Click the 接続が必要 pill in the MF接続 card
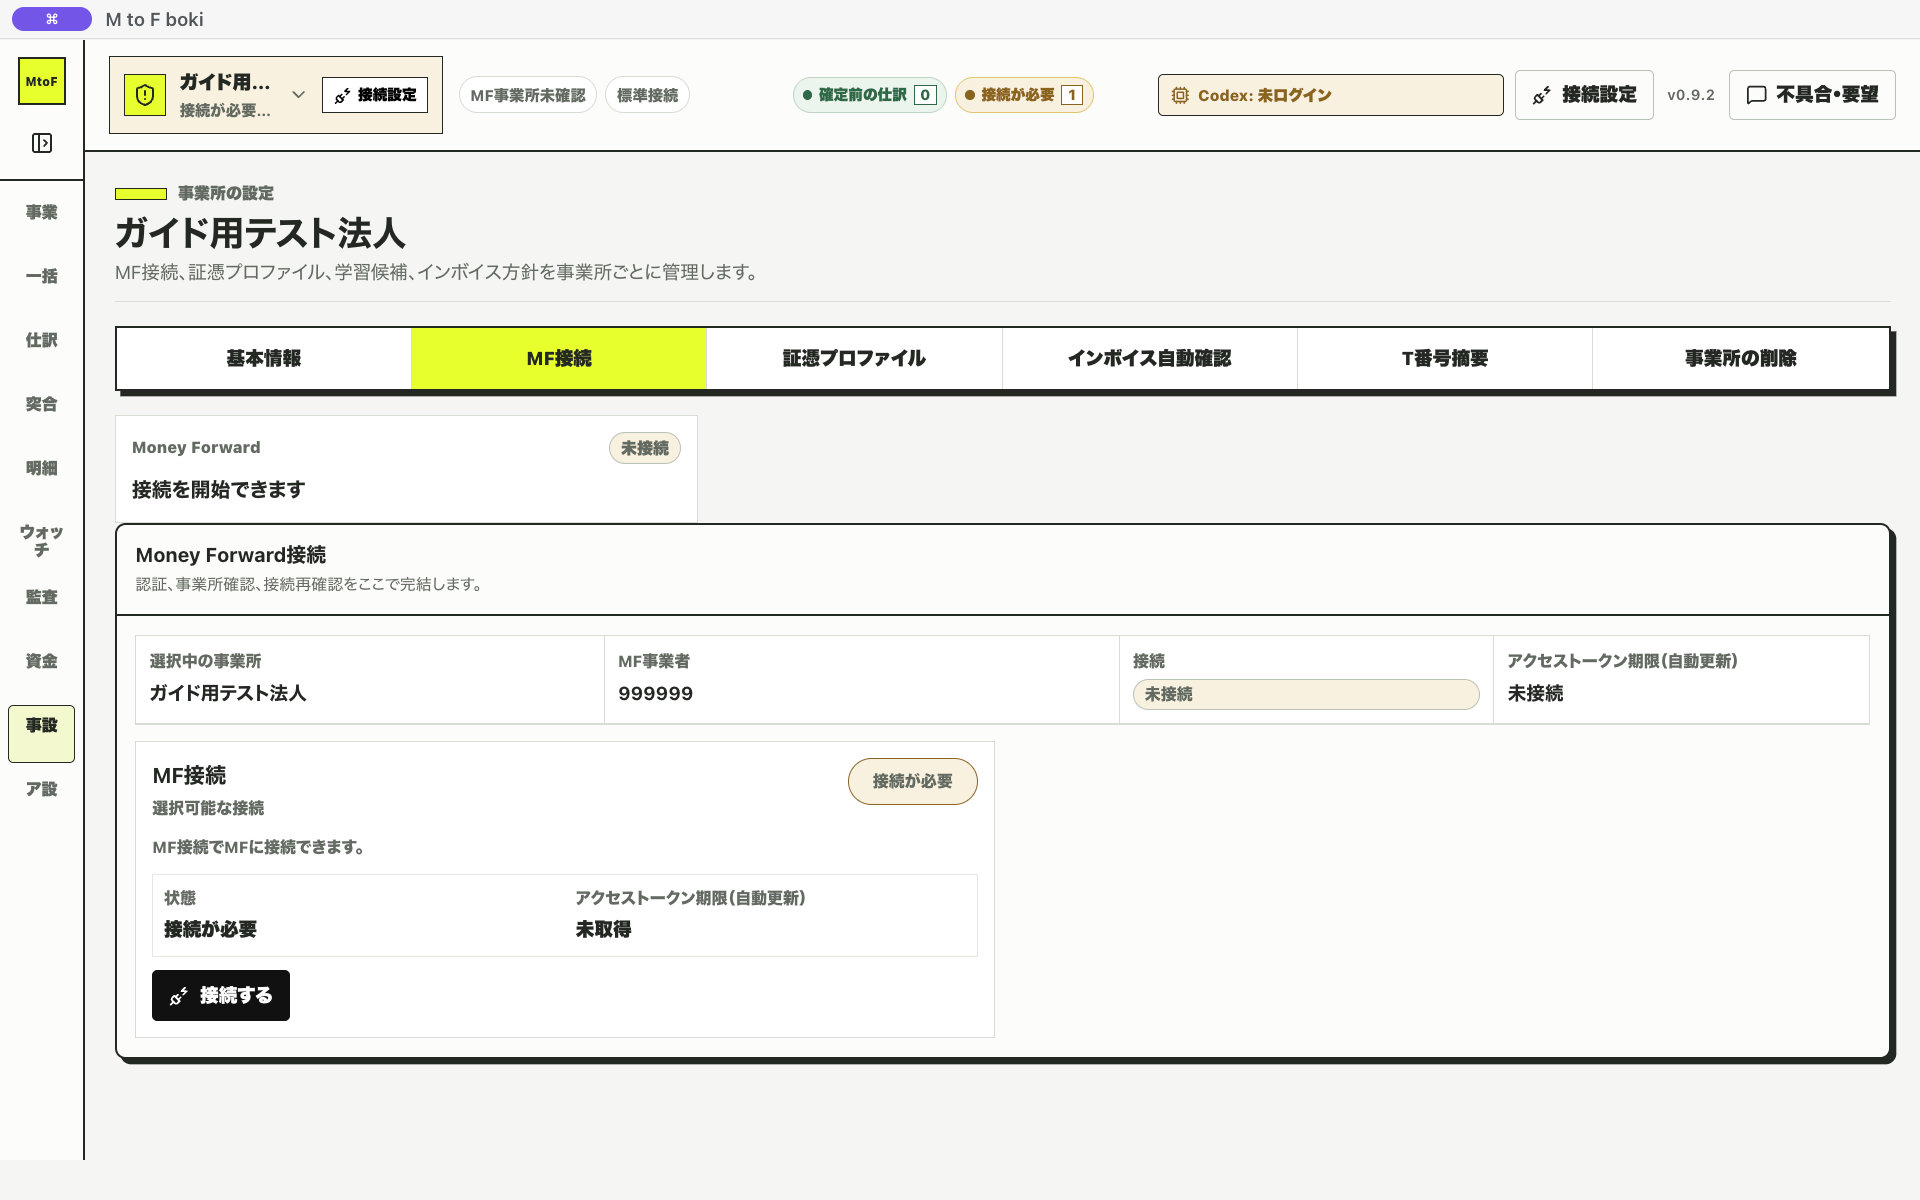The width and height of the screenshot is (1920, 1200). (x=912, y=781)
